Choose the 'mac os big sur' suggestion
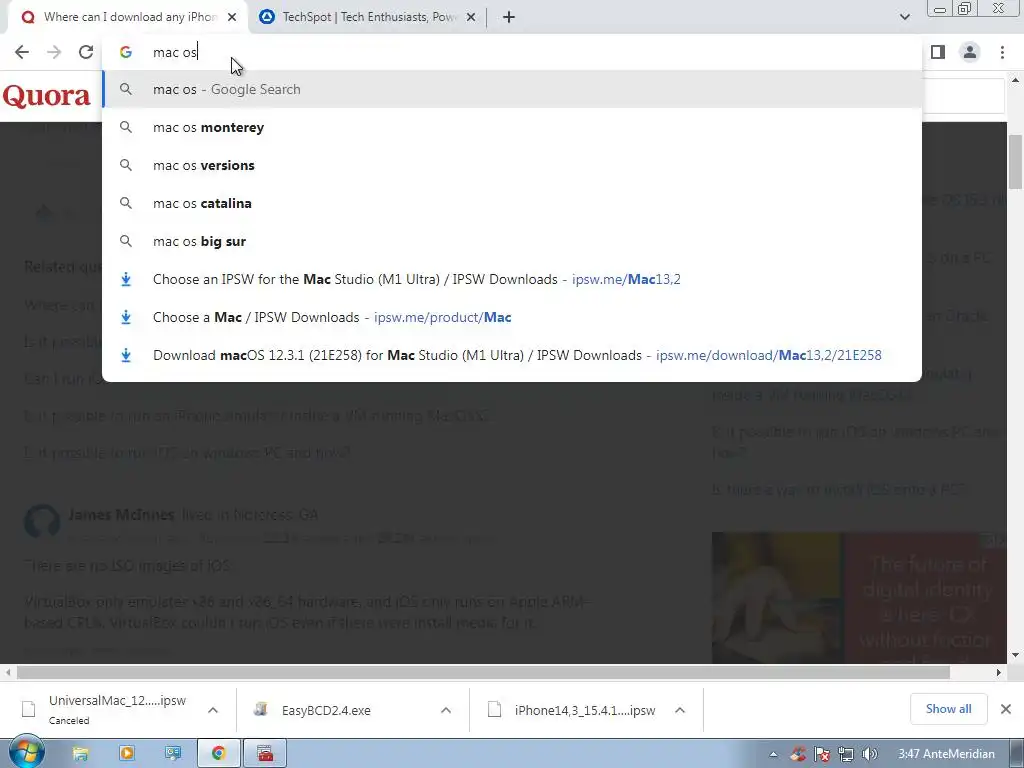This screenshot has width=1024, height=768. coord(512,241)
